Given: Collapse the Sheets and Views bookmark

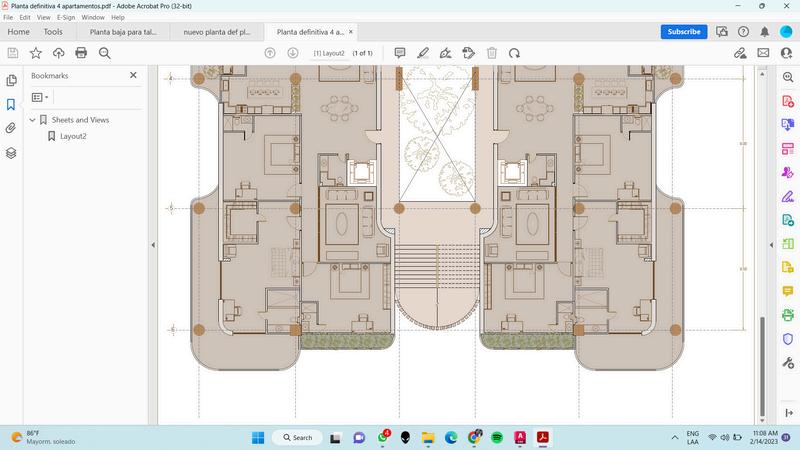Looking at the screenshot, I should pos(33,120).
